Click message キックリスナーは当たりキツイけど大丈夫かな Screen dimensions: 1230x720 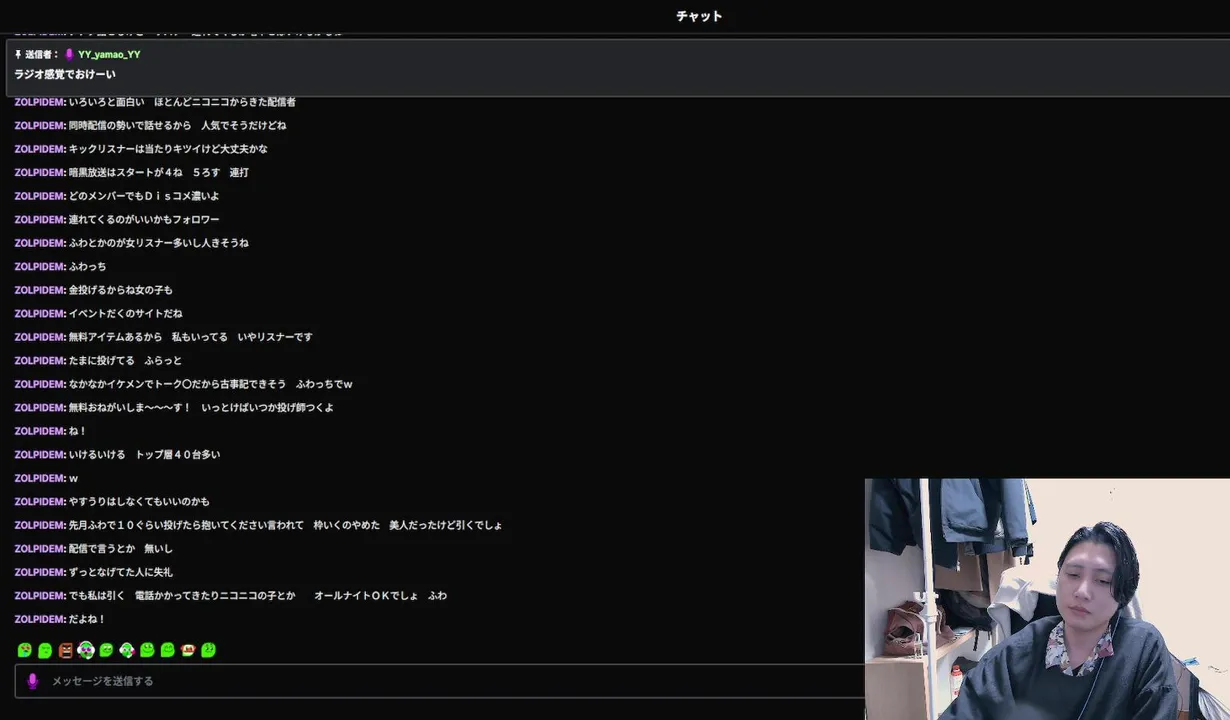click(x=168, y=149)
